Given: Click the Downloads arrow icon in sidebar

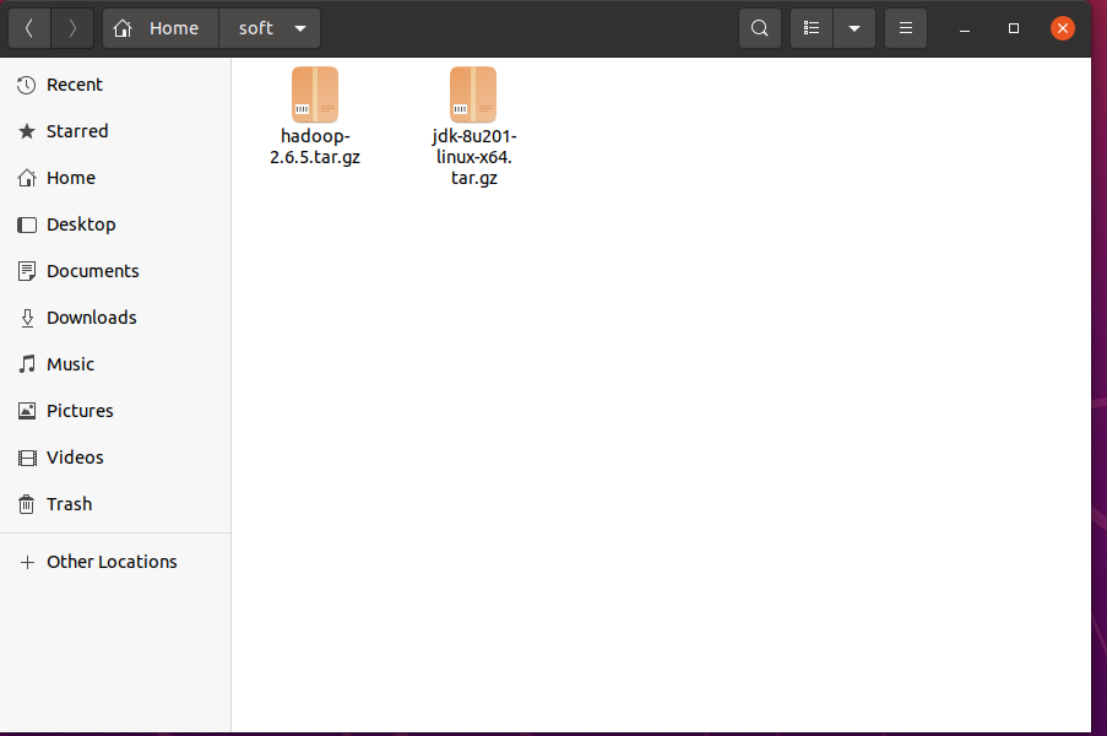Looking at the screenshot, I should tap(27, 318).
